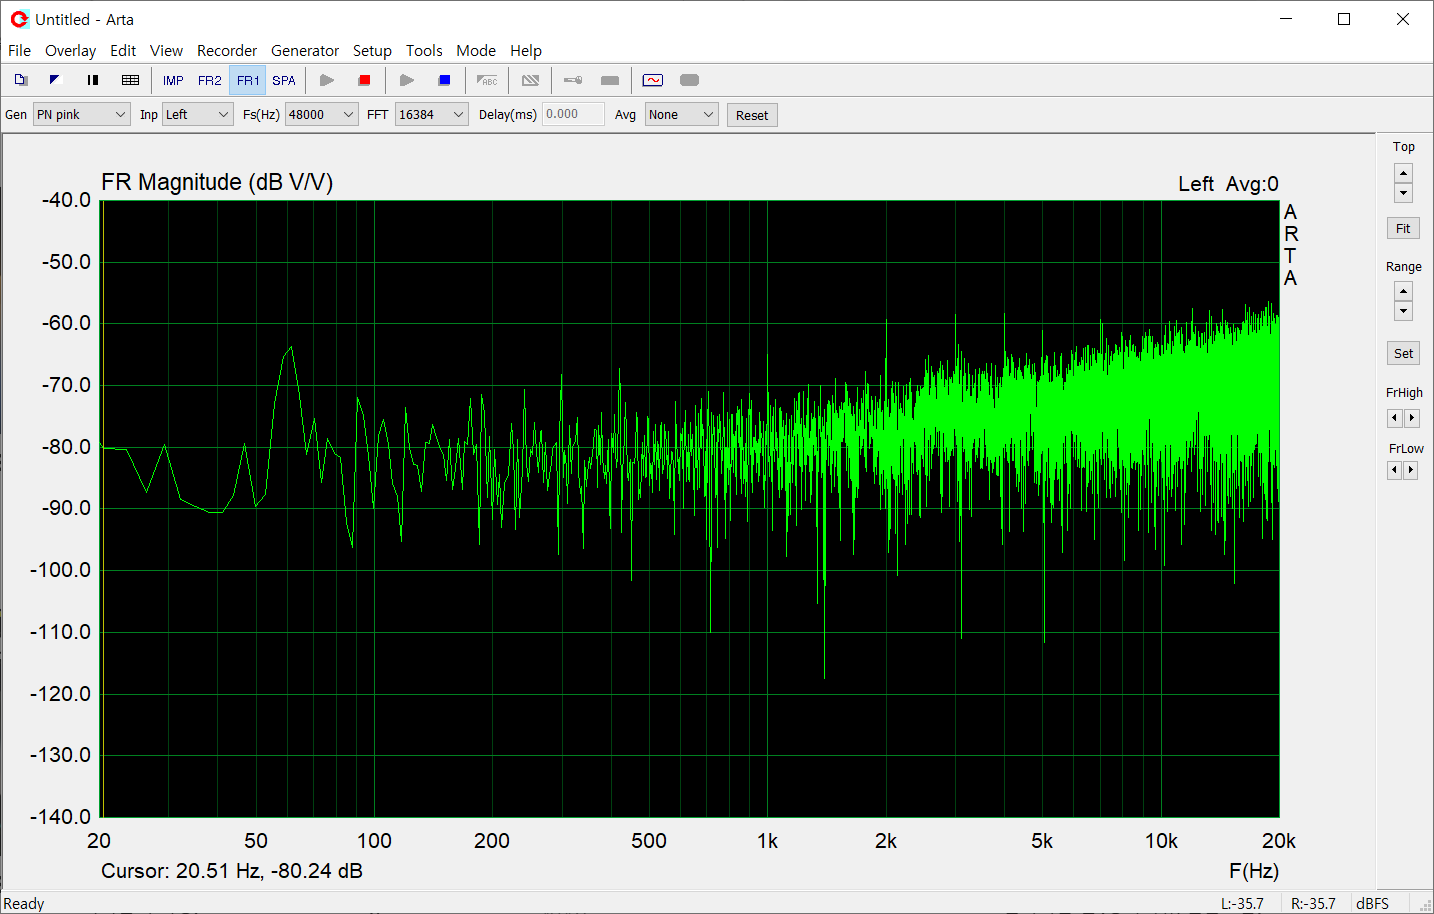
Task: Click the R:-35.7 level in status bar
Action: tap(1313, 903)
